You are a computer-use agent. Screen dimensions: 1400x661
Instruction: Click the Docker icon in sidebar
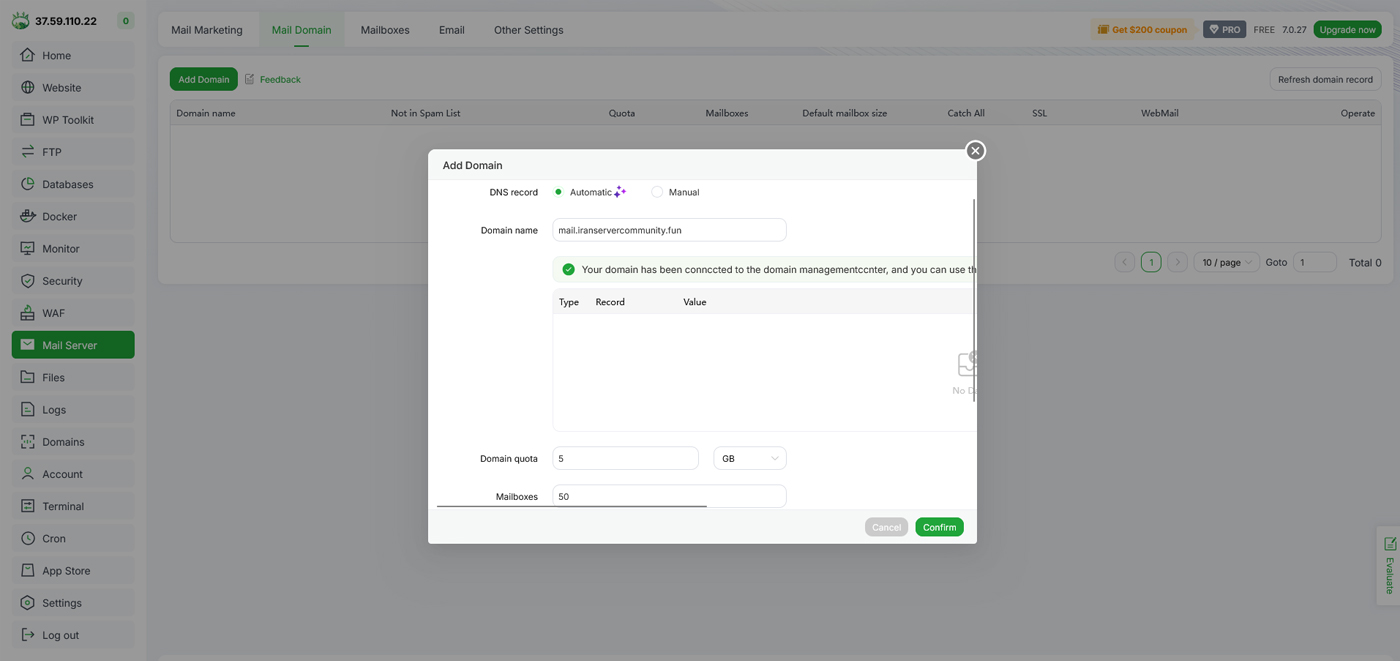(x=28, y=216)
